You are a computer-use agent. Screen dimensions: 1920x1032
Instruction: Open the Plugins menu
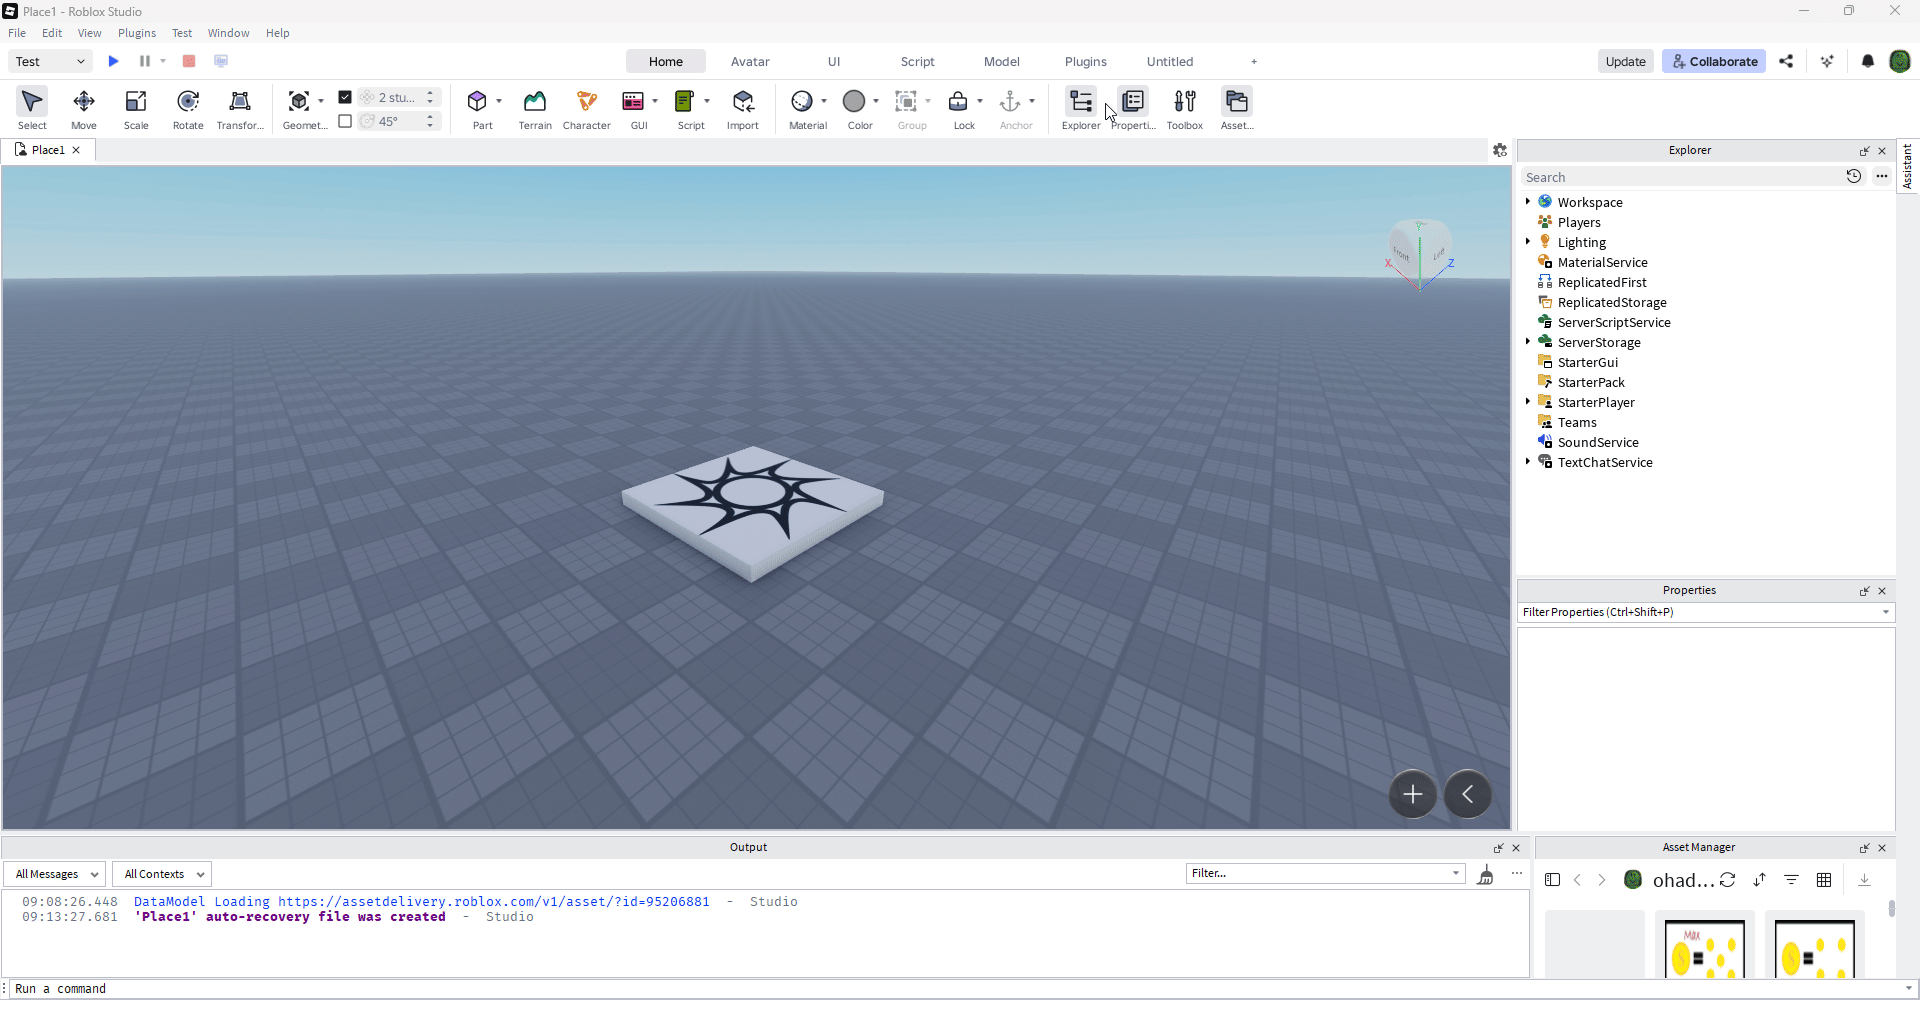pyautogui.click(x=137, y=33)
